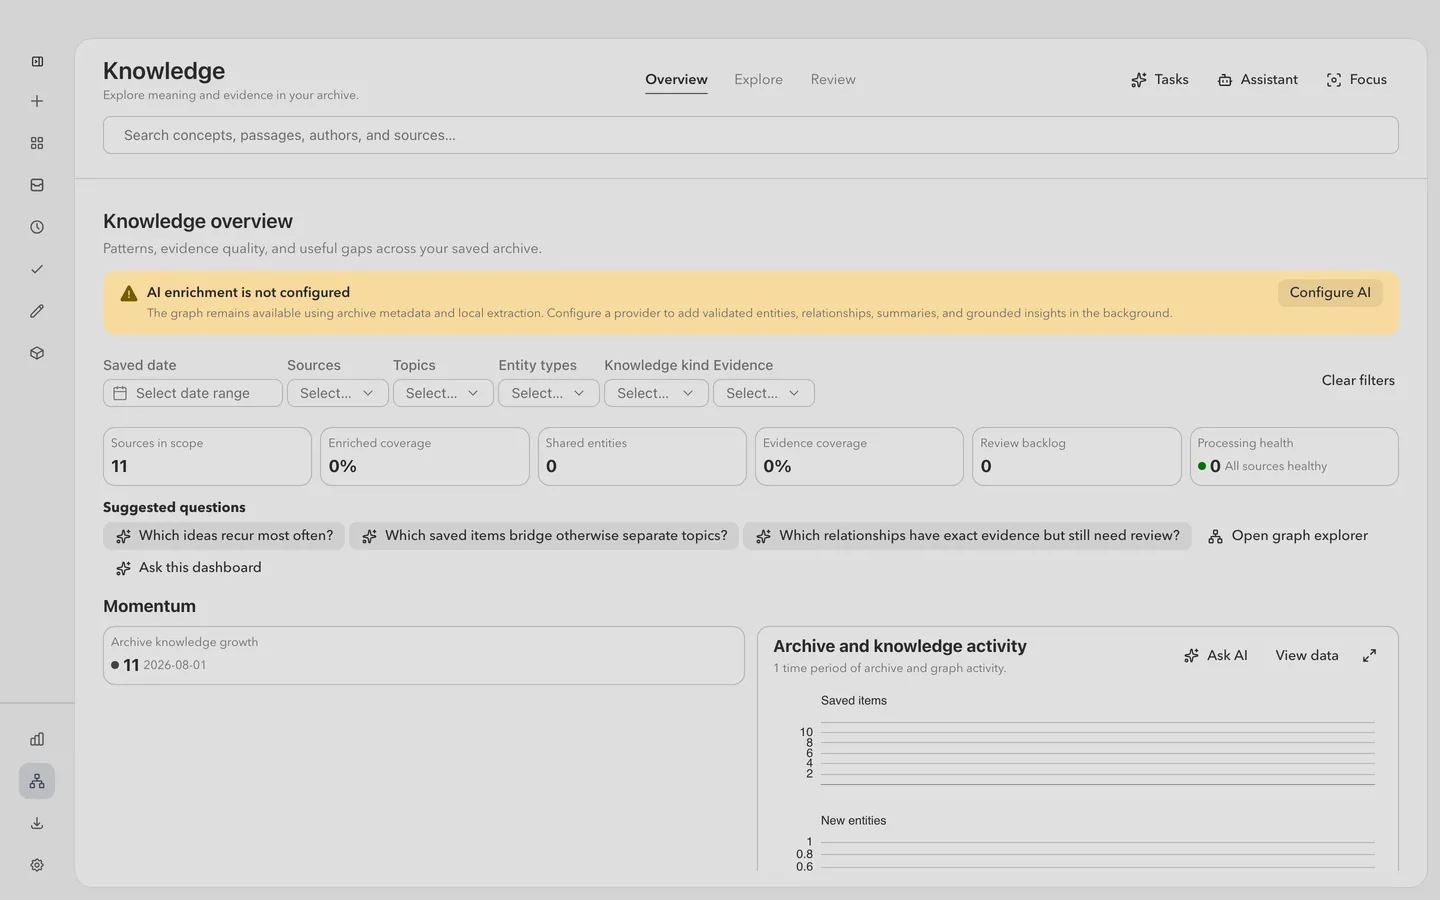Open the grid dashboard icon in sidebar

point(37,143)
